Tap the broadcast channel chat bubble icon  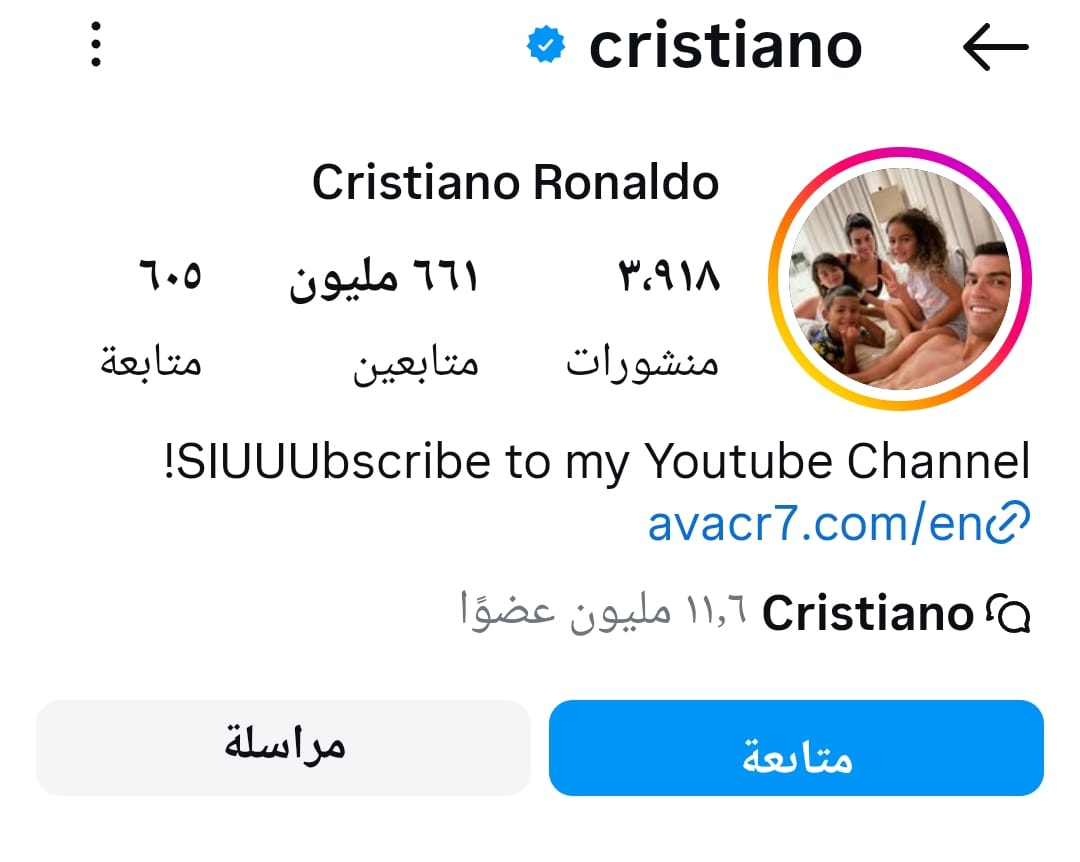[1008, 614]
